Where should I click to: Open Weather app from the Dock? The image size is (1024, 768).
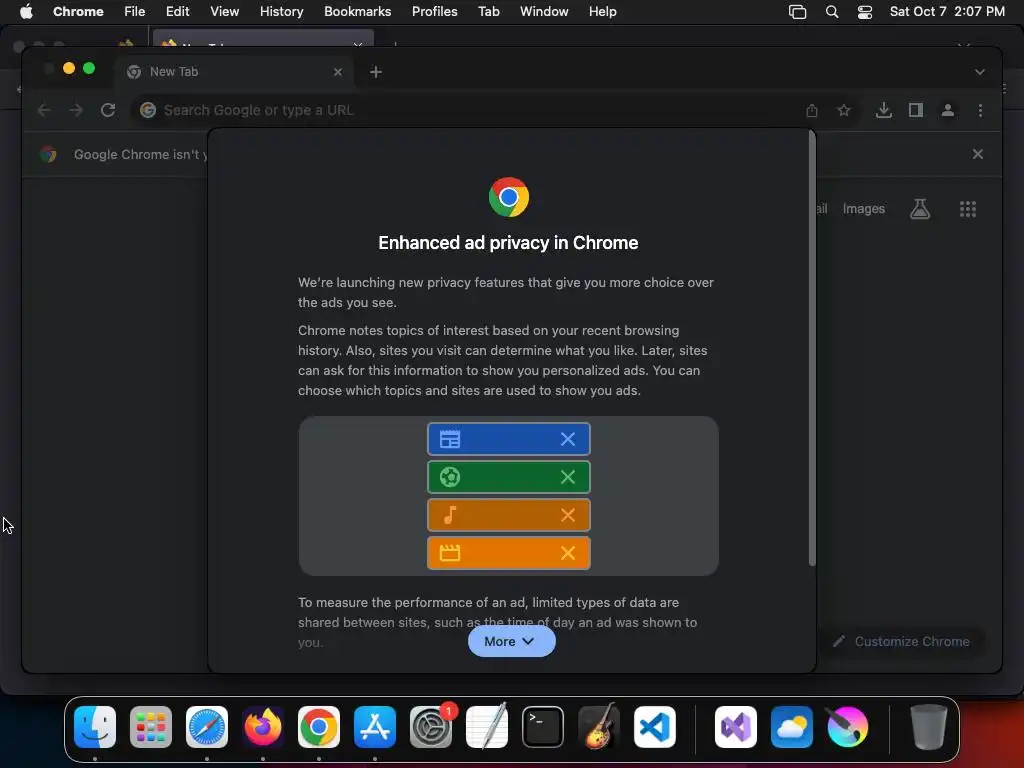click(792, 726)
